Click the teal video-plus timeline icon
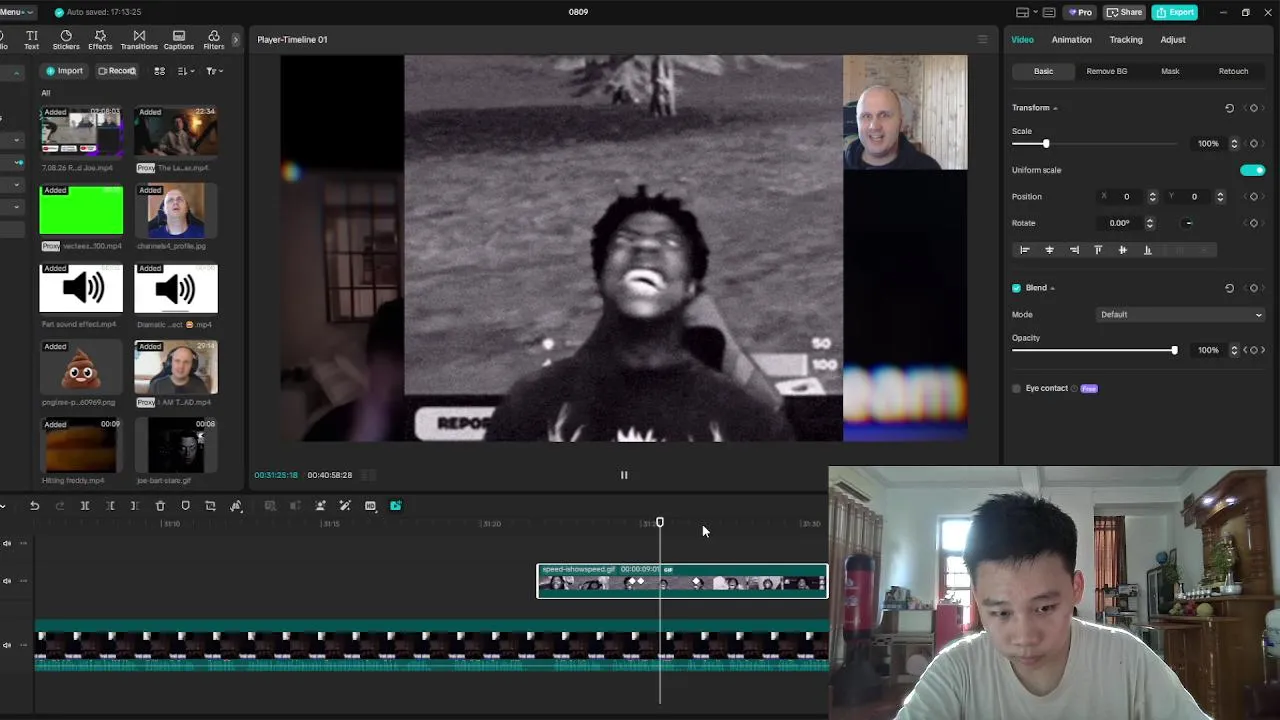 tap(396, 506)
